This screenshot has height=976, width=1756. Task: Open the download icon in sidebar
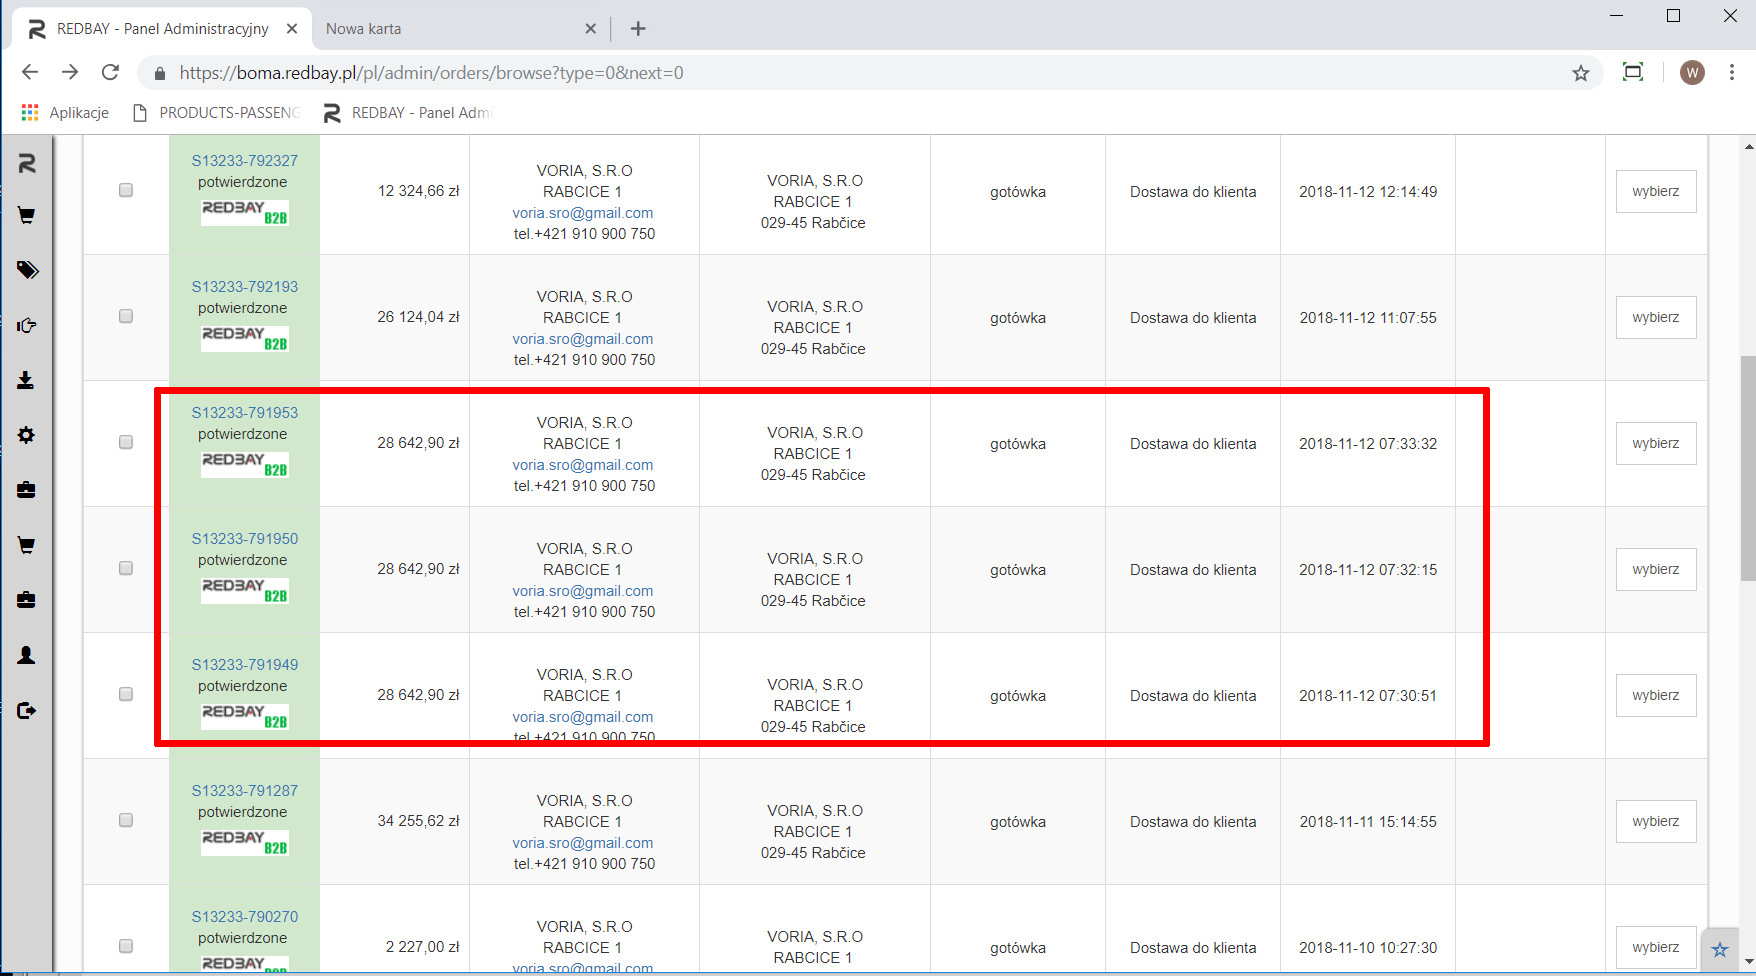[x=27, y=380]
